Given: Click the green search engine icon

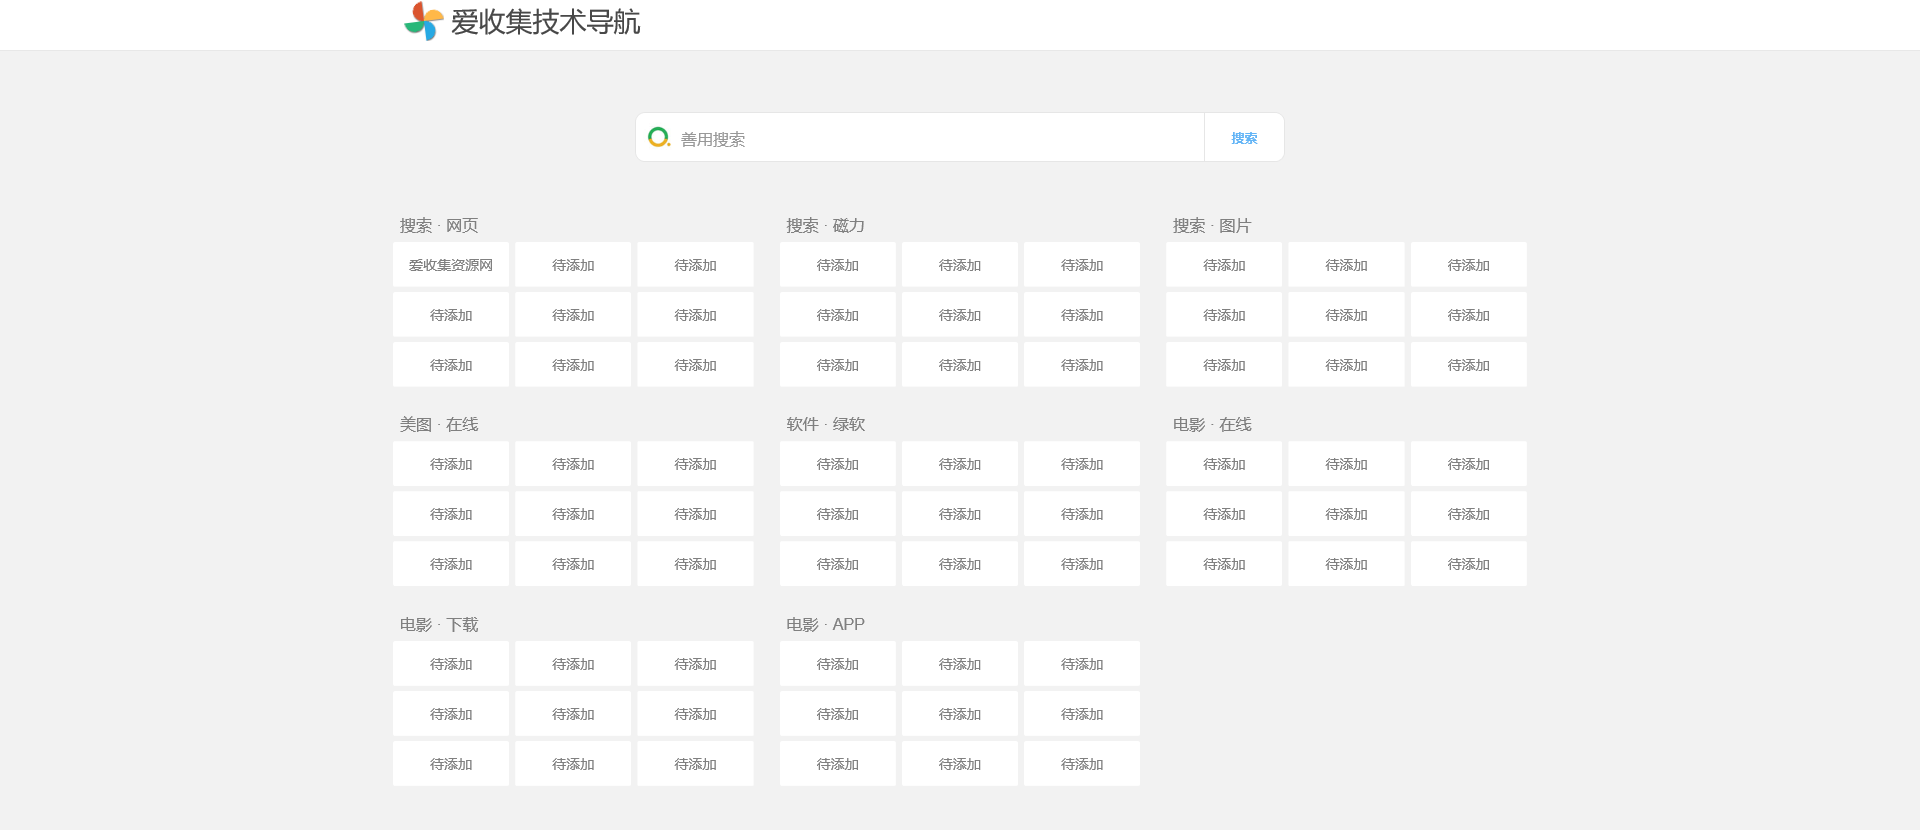Looking at the screenshot, I should [658, 137].
